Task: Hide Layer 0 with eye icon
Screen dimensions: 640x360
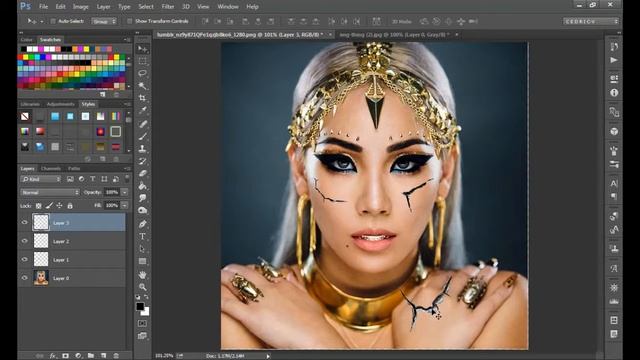Action: 24,278
